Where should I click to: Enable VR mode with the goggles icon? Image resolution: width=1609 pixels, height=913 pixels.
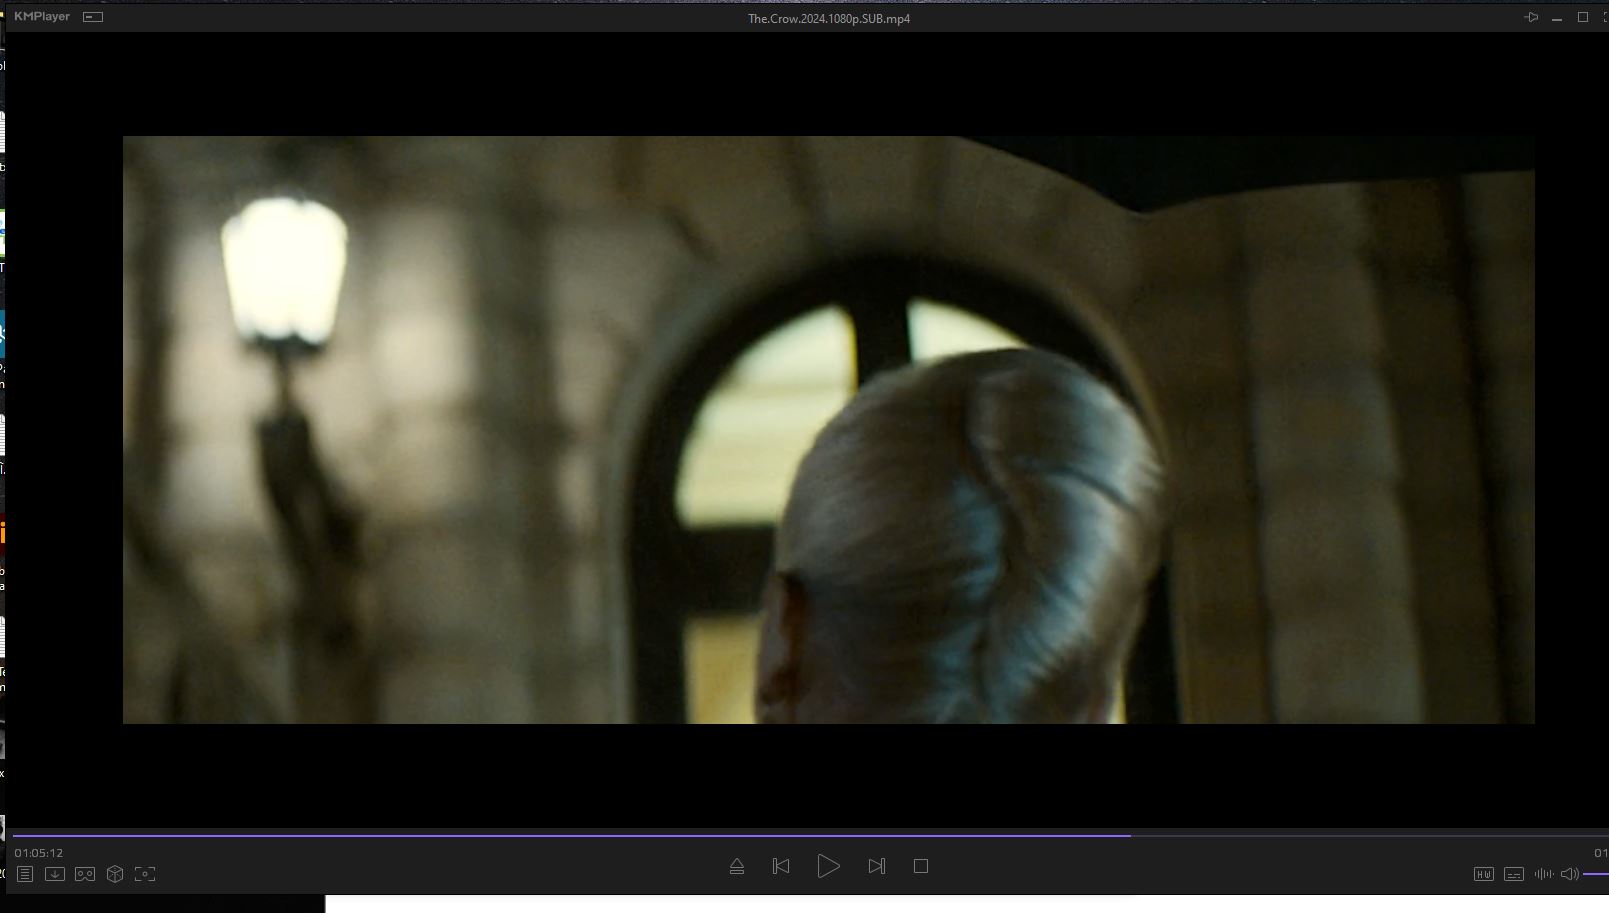(x=85, y=874)
